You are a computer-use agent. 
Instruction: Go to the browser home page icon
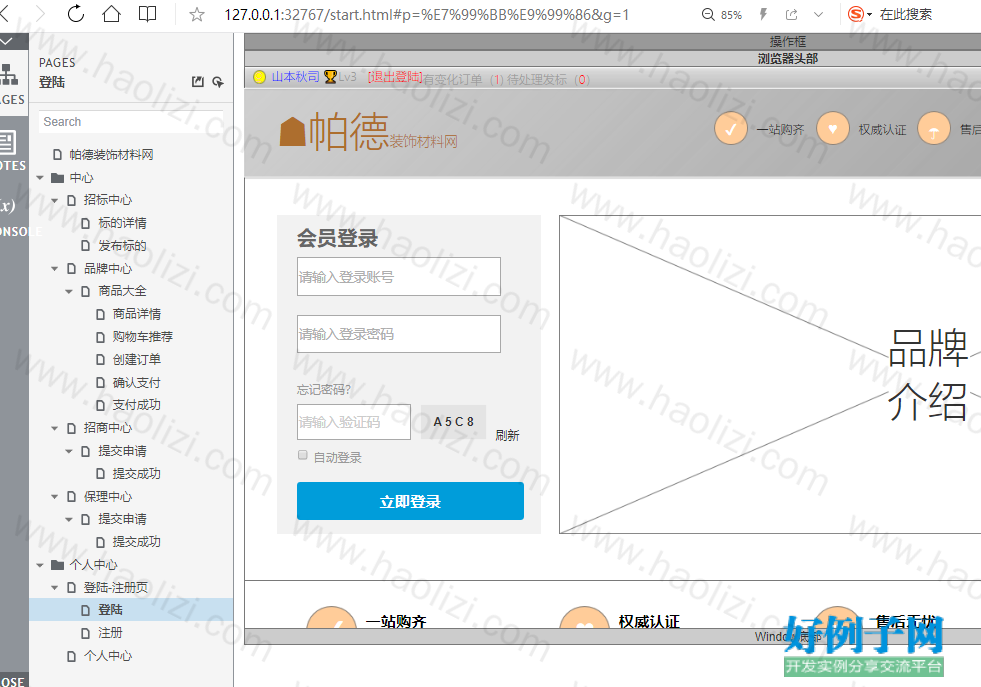click(x=111, y=14)
